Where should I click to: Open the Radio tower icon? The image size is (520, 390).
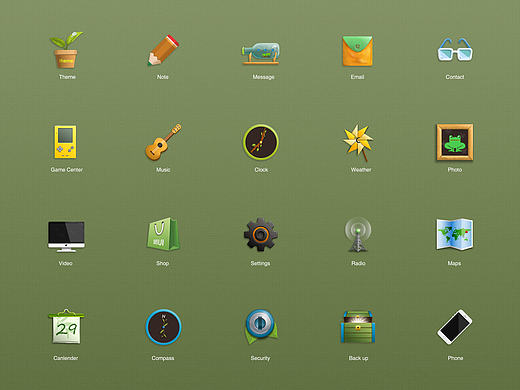(x=358, y=235)
